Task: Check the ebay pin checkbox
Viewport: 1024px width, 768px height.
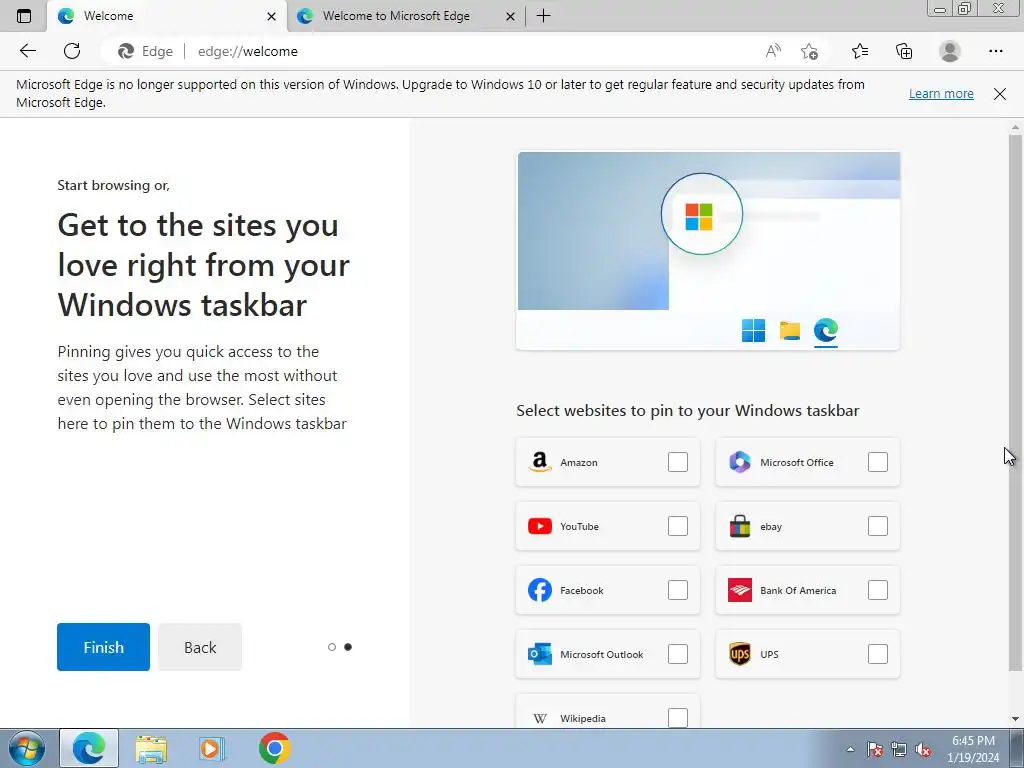Action: [x=878, y=526]
